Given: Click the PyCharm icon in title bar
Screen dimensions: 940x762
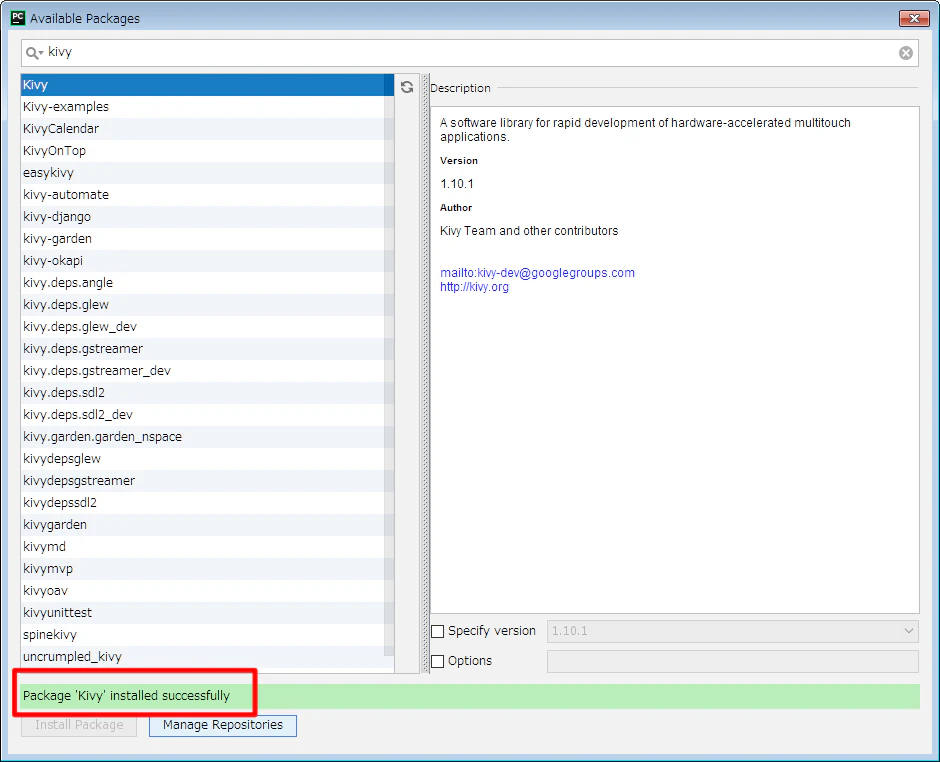Looking at the screenshot, I should 18,18.
